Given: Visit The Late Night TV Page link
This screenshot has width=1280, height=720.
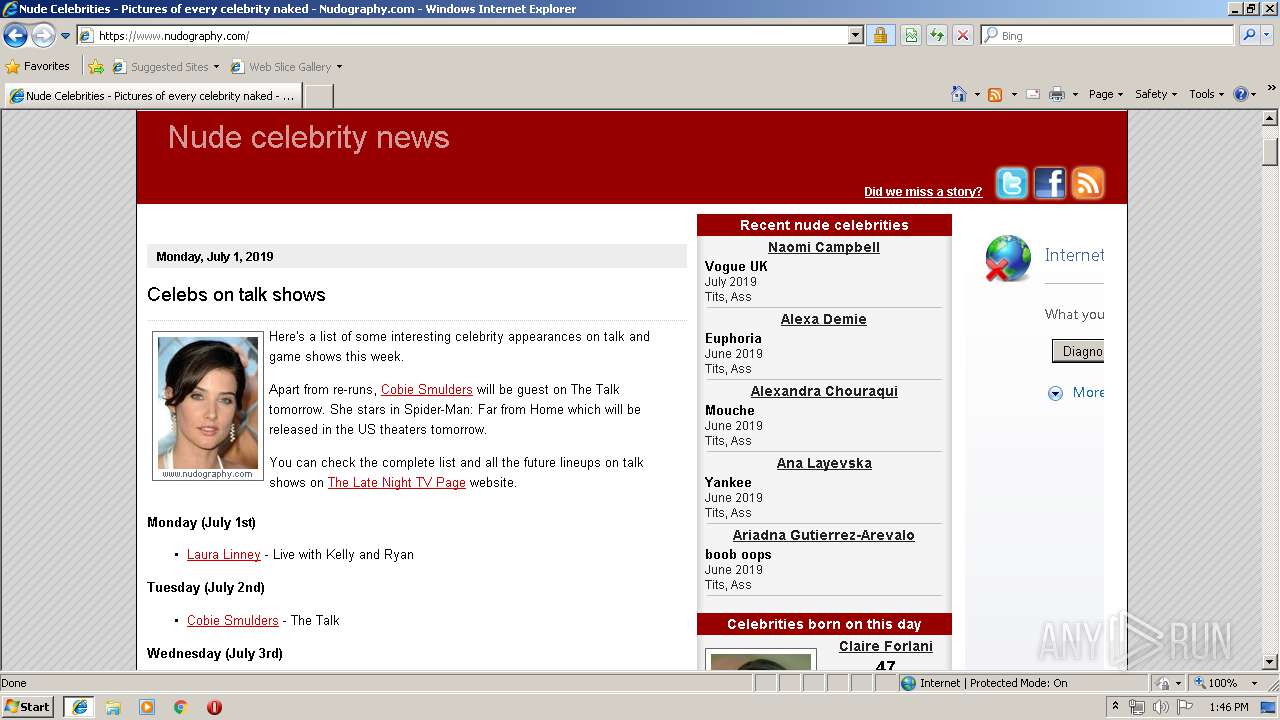Looking at the screenshot, I should coord(397,483).
